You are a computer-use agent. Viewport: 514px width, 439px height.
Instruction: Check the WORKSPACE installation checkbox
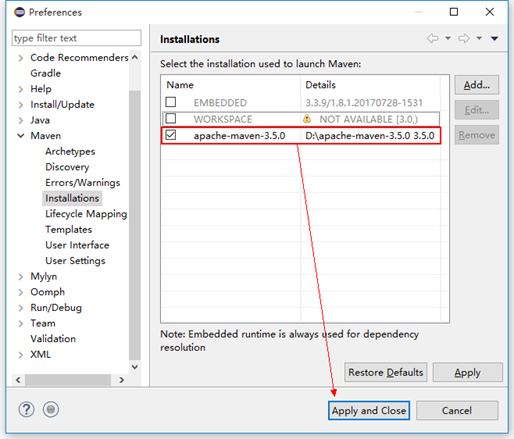tap(171, 118)
